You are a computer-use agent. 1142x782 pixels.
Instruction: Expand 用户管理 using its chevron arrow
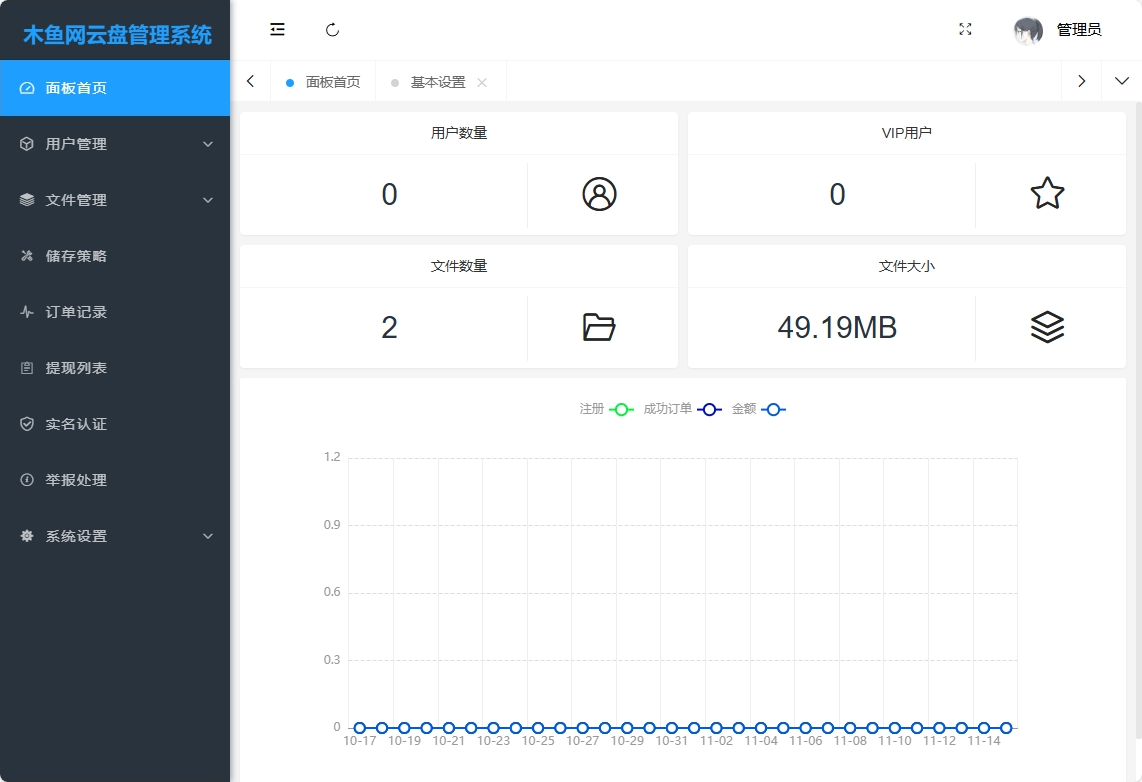(208, 144)
